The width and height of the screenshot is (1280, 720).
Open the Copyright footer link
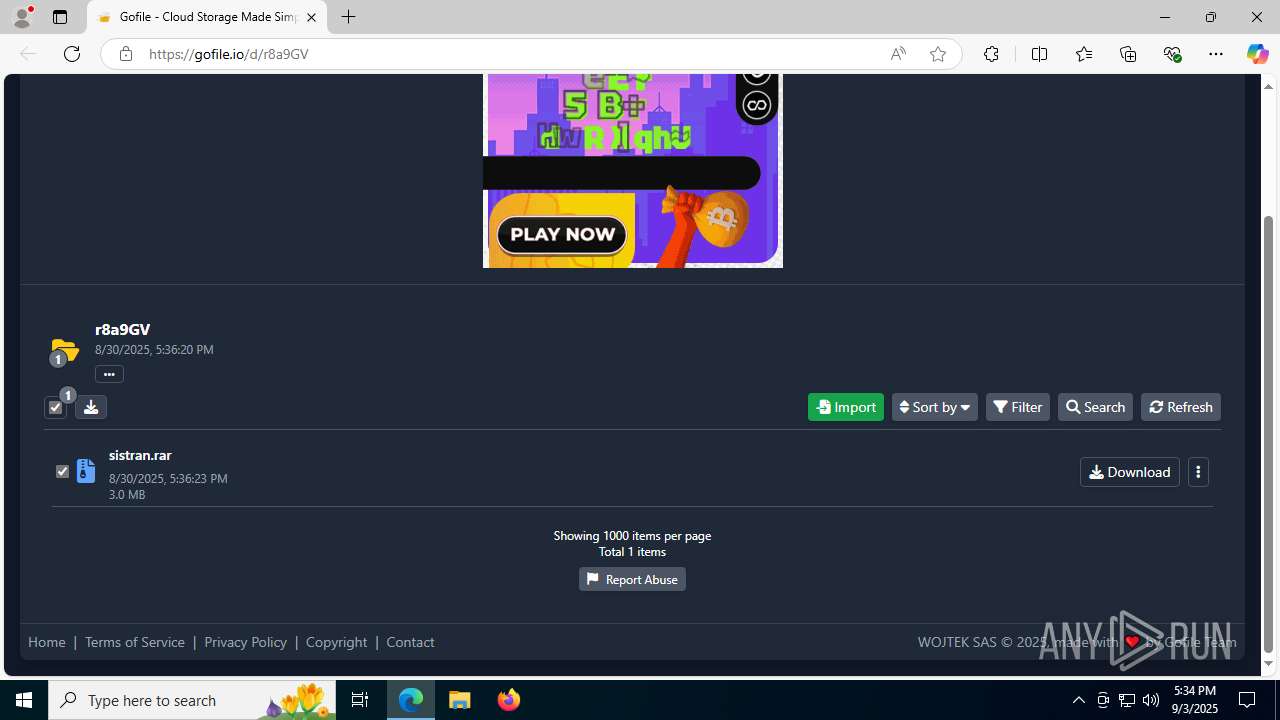click(x=336, y=642)
